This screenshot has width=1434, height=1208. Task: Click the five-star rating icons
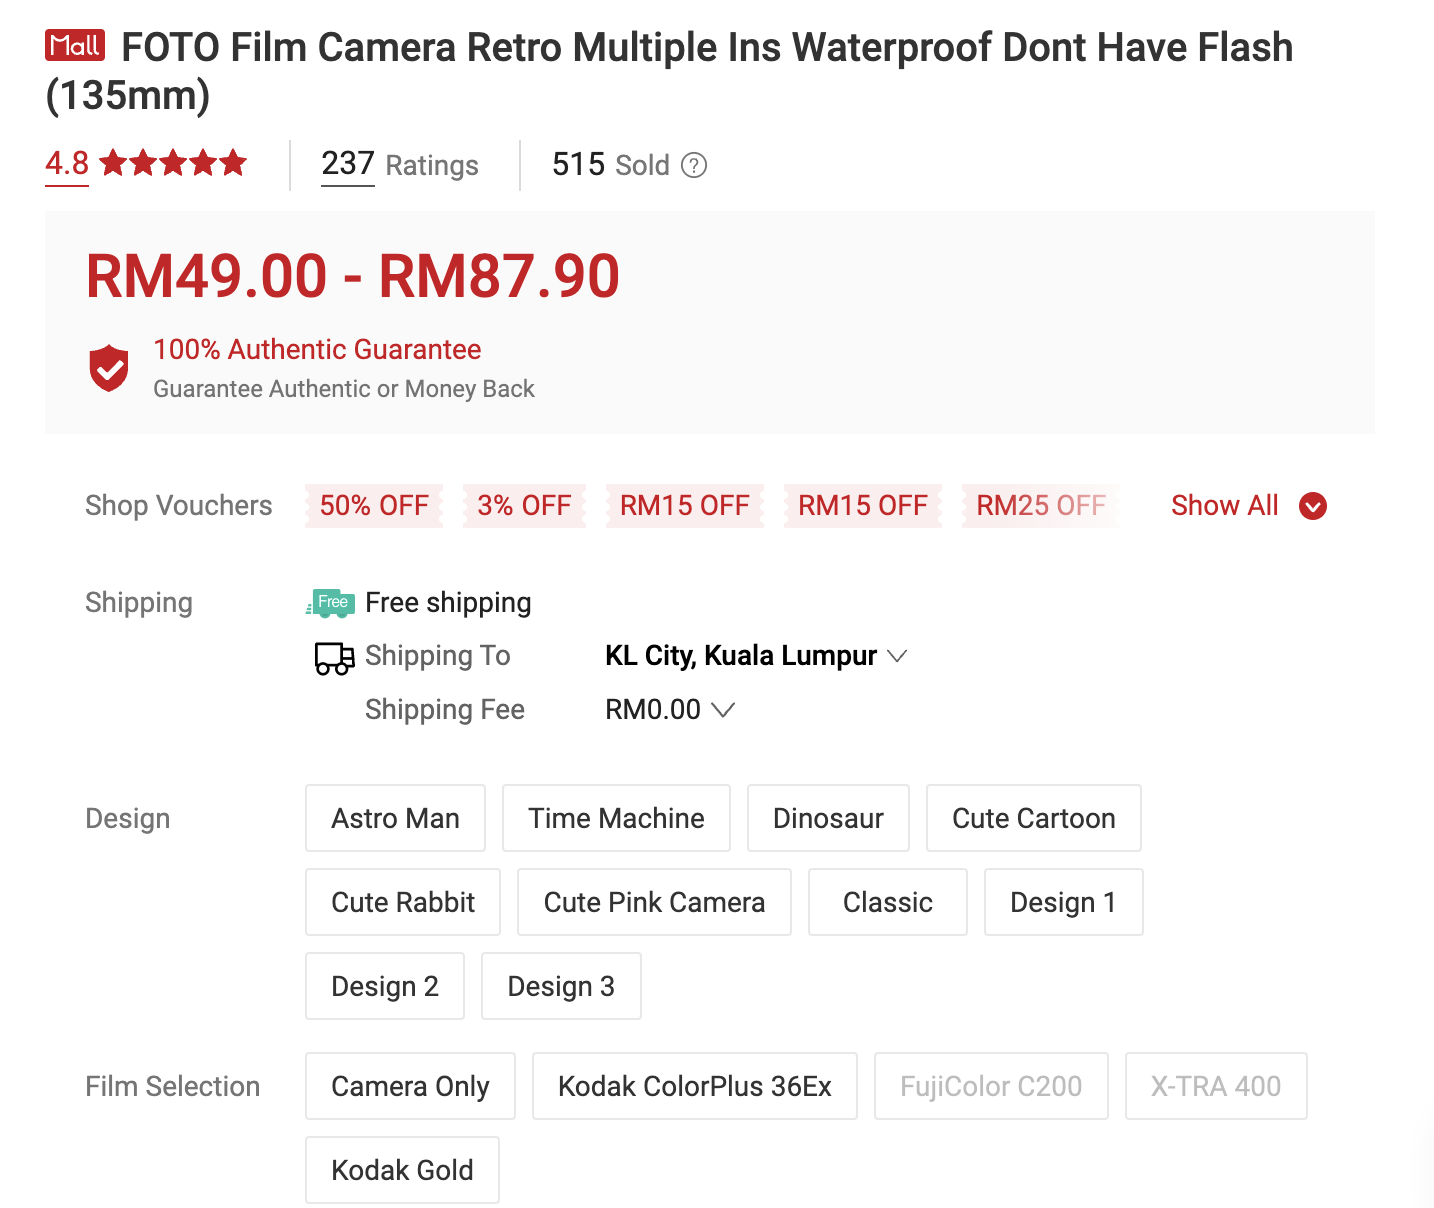[173, 163]
